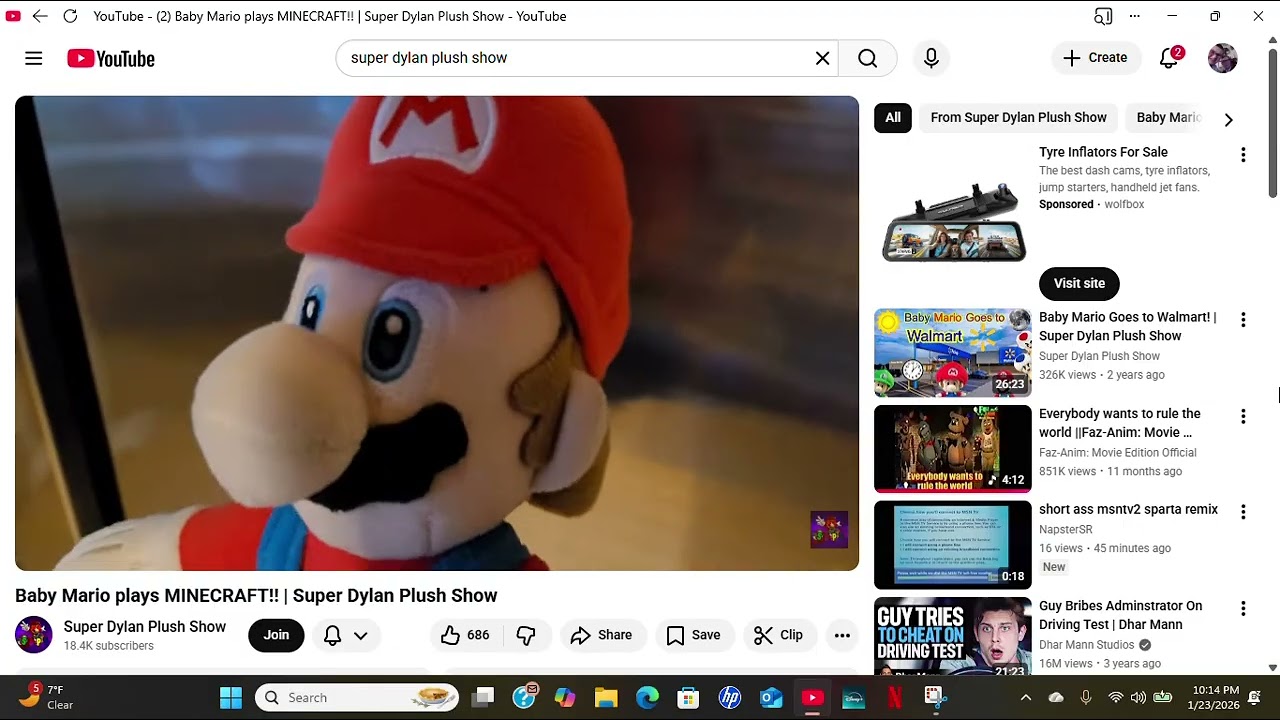
Task: Open the Windows Start menu
Action: coord(231,698)
